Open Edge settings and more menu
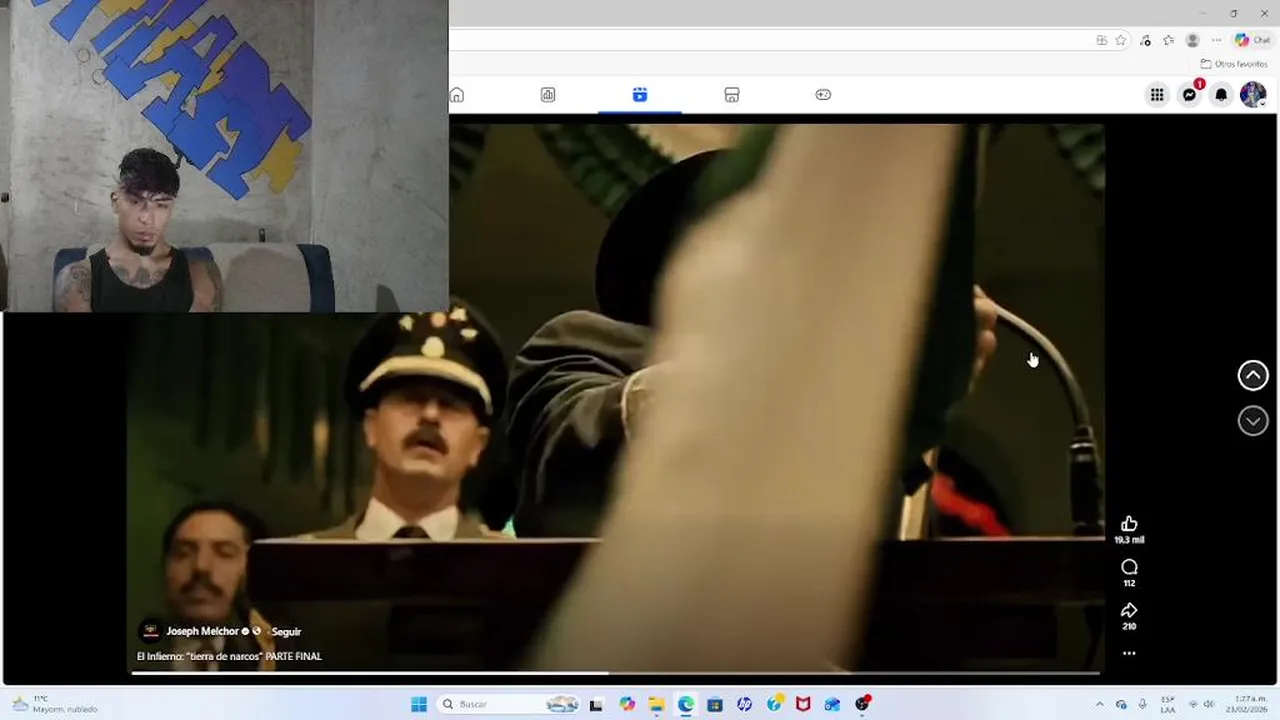The width and height of the screenshot is (1280, 720). pos(1216,40)
